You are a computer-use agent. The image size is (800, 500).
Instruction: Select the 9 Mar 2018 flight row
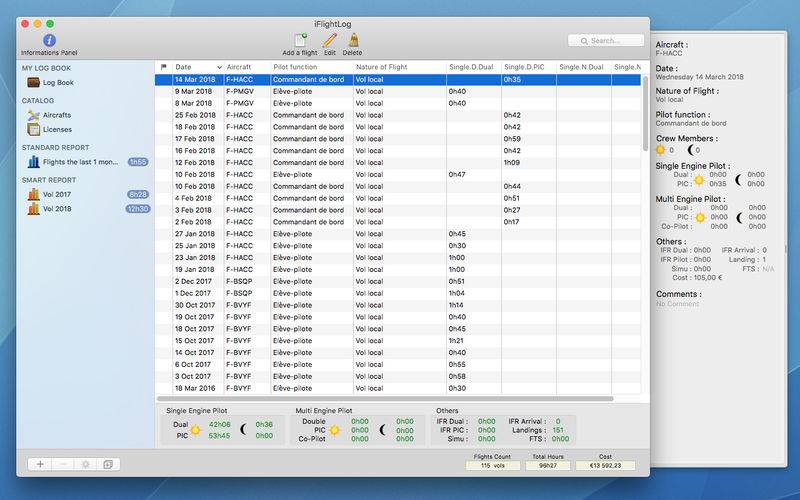(x=398, y=91)
